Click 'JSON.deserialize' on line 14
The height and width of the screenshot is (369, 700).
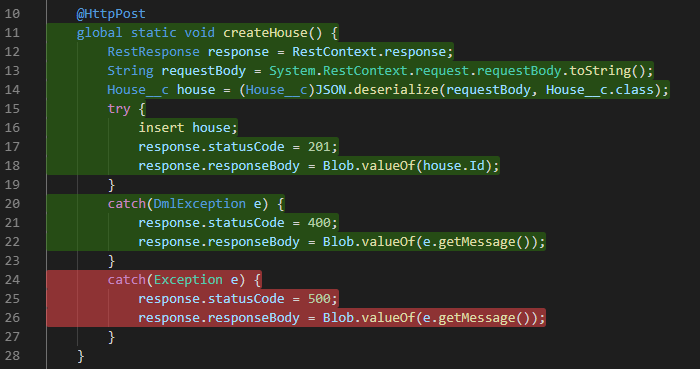(376, 90)
